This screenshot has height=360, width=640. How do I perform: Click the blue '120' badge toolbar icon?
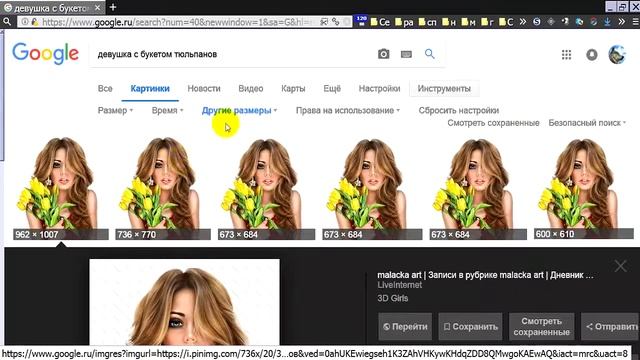coord(361,21)
